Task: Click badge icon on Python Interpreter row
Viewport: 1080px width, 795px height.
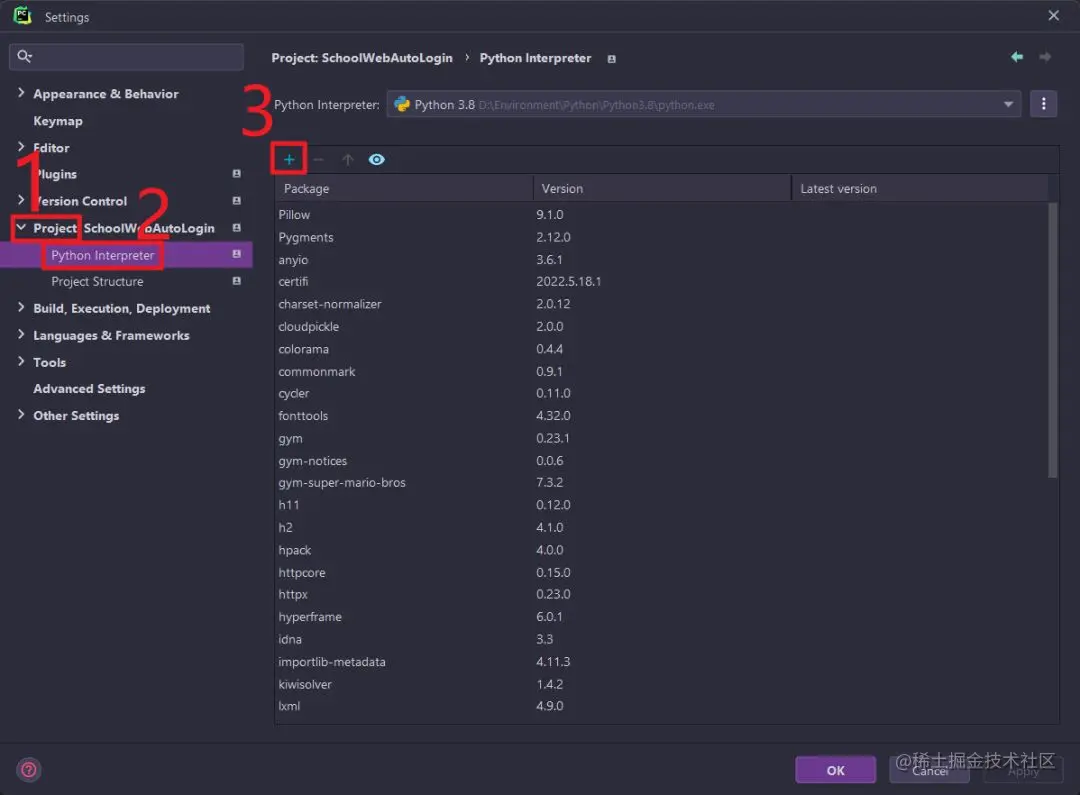Action: click(236, 255)
